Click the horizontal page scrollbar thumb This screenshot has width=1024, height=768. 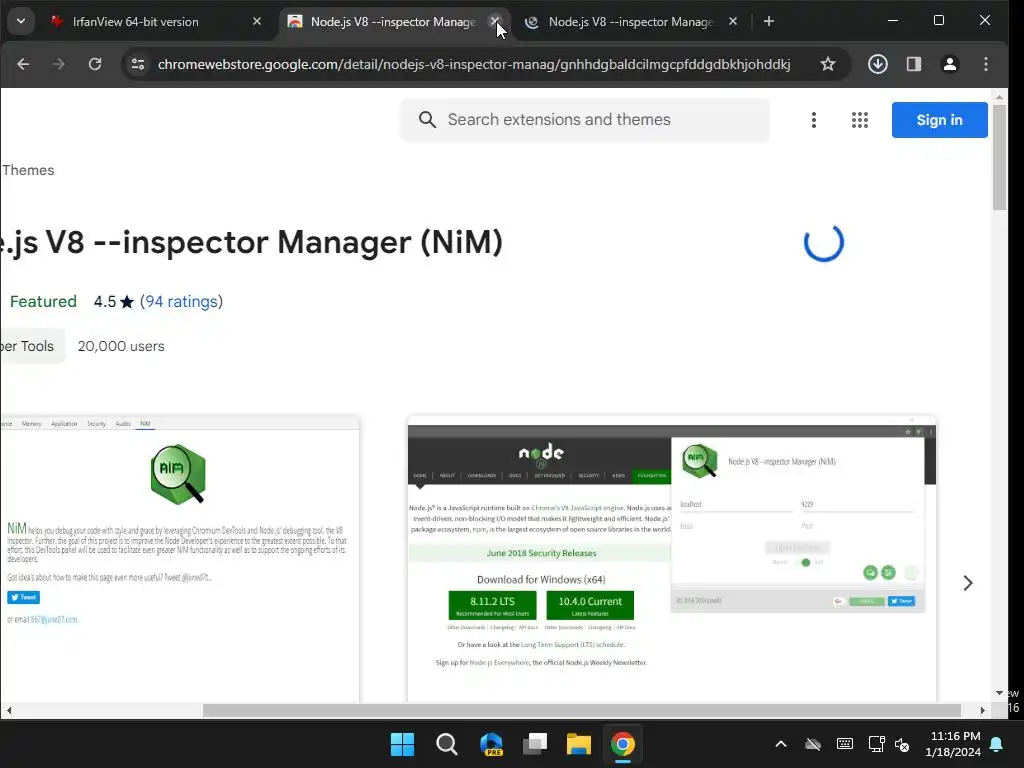581,711
